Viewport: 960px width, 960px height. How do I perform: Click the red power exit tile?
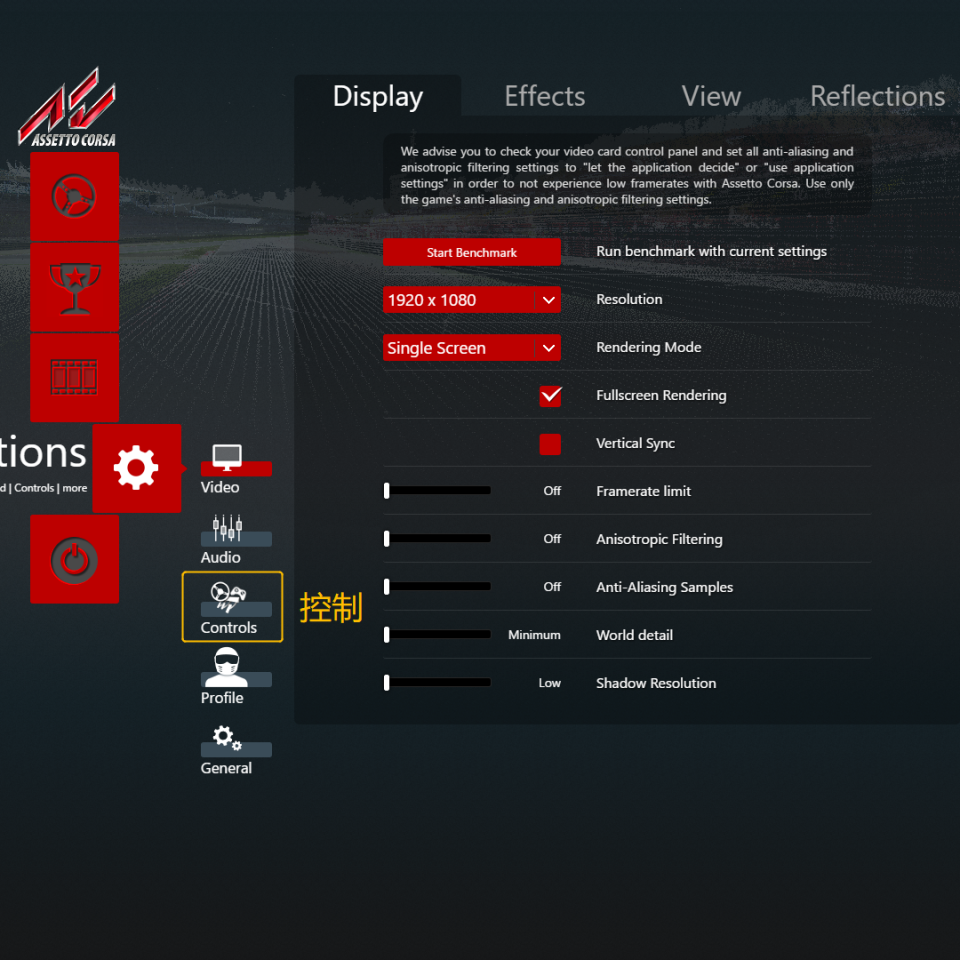74,558
